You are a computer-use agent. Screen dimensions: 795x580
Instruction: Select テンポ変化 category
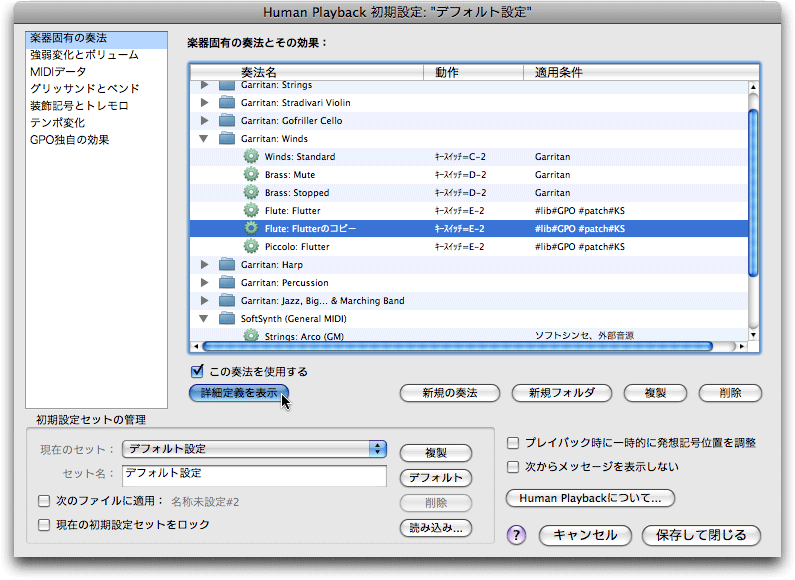[x=96, y=123]
